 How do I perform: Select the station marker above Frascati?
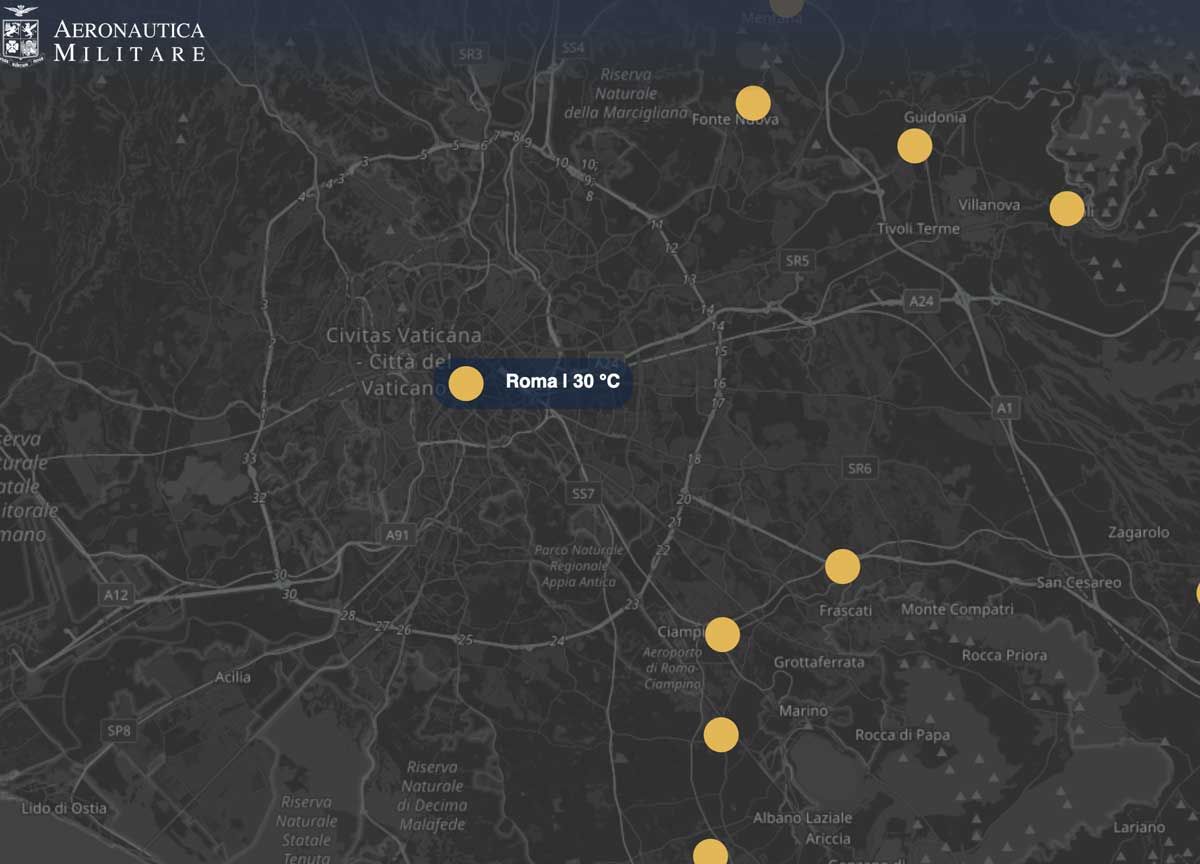pos(843,566)
